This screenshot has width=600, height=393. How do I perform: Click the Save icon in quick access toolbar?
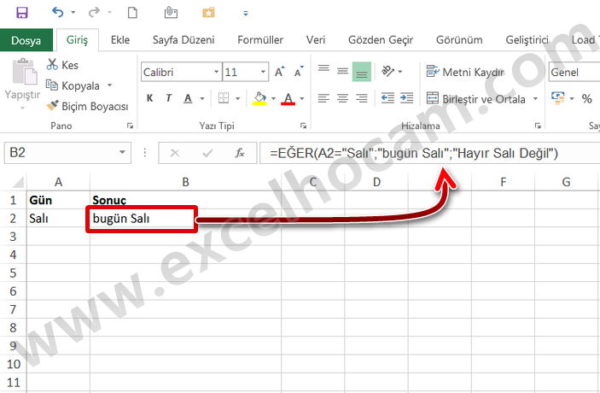tap(22, 13)
